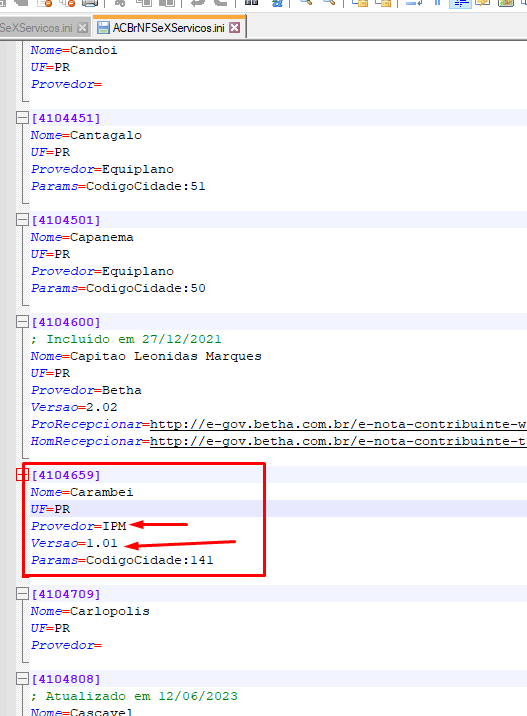This screenshot has height=716, width=527.
Task: Click the section header [4104808]
Action: 66,679
